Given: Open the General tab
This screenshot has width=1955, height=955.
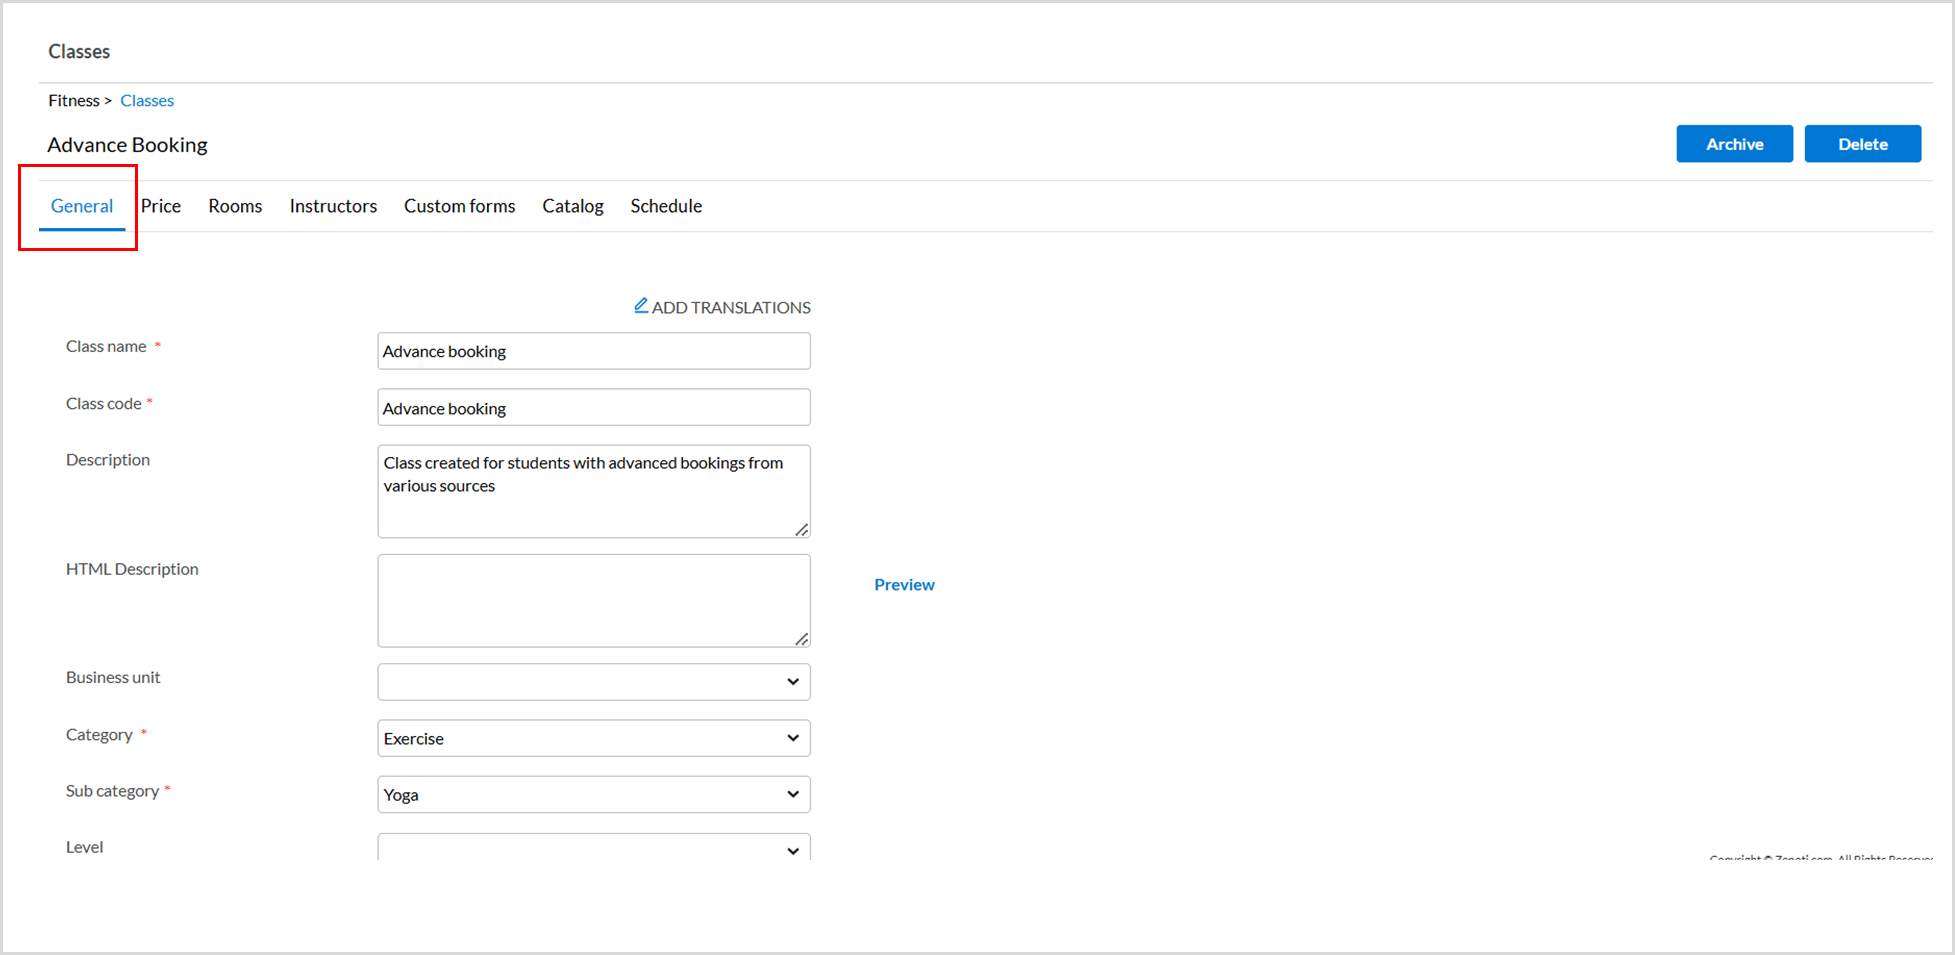Looking at the screenshot, I should point(82,206).
